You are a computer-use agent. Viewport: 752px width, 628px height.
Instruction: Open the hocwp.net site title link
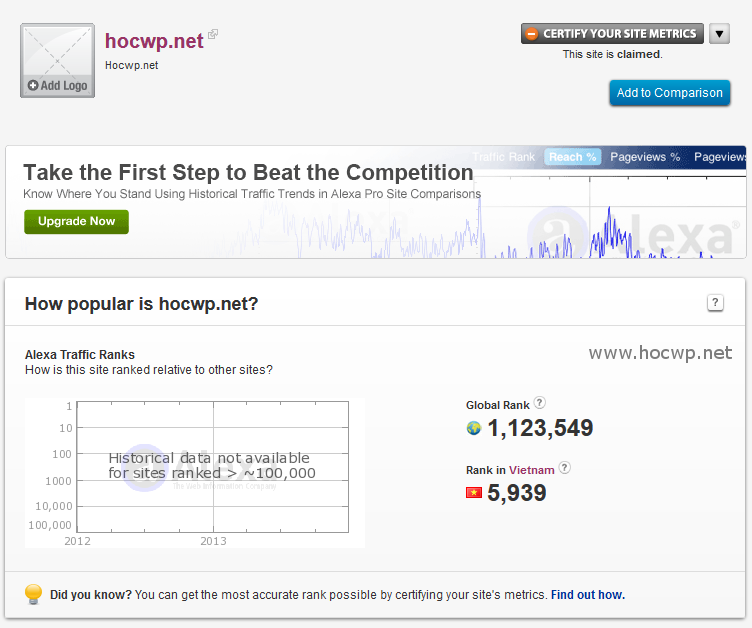[154, 41]
